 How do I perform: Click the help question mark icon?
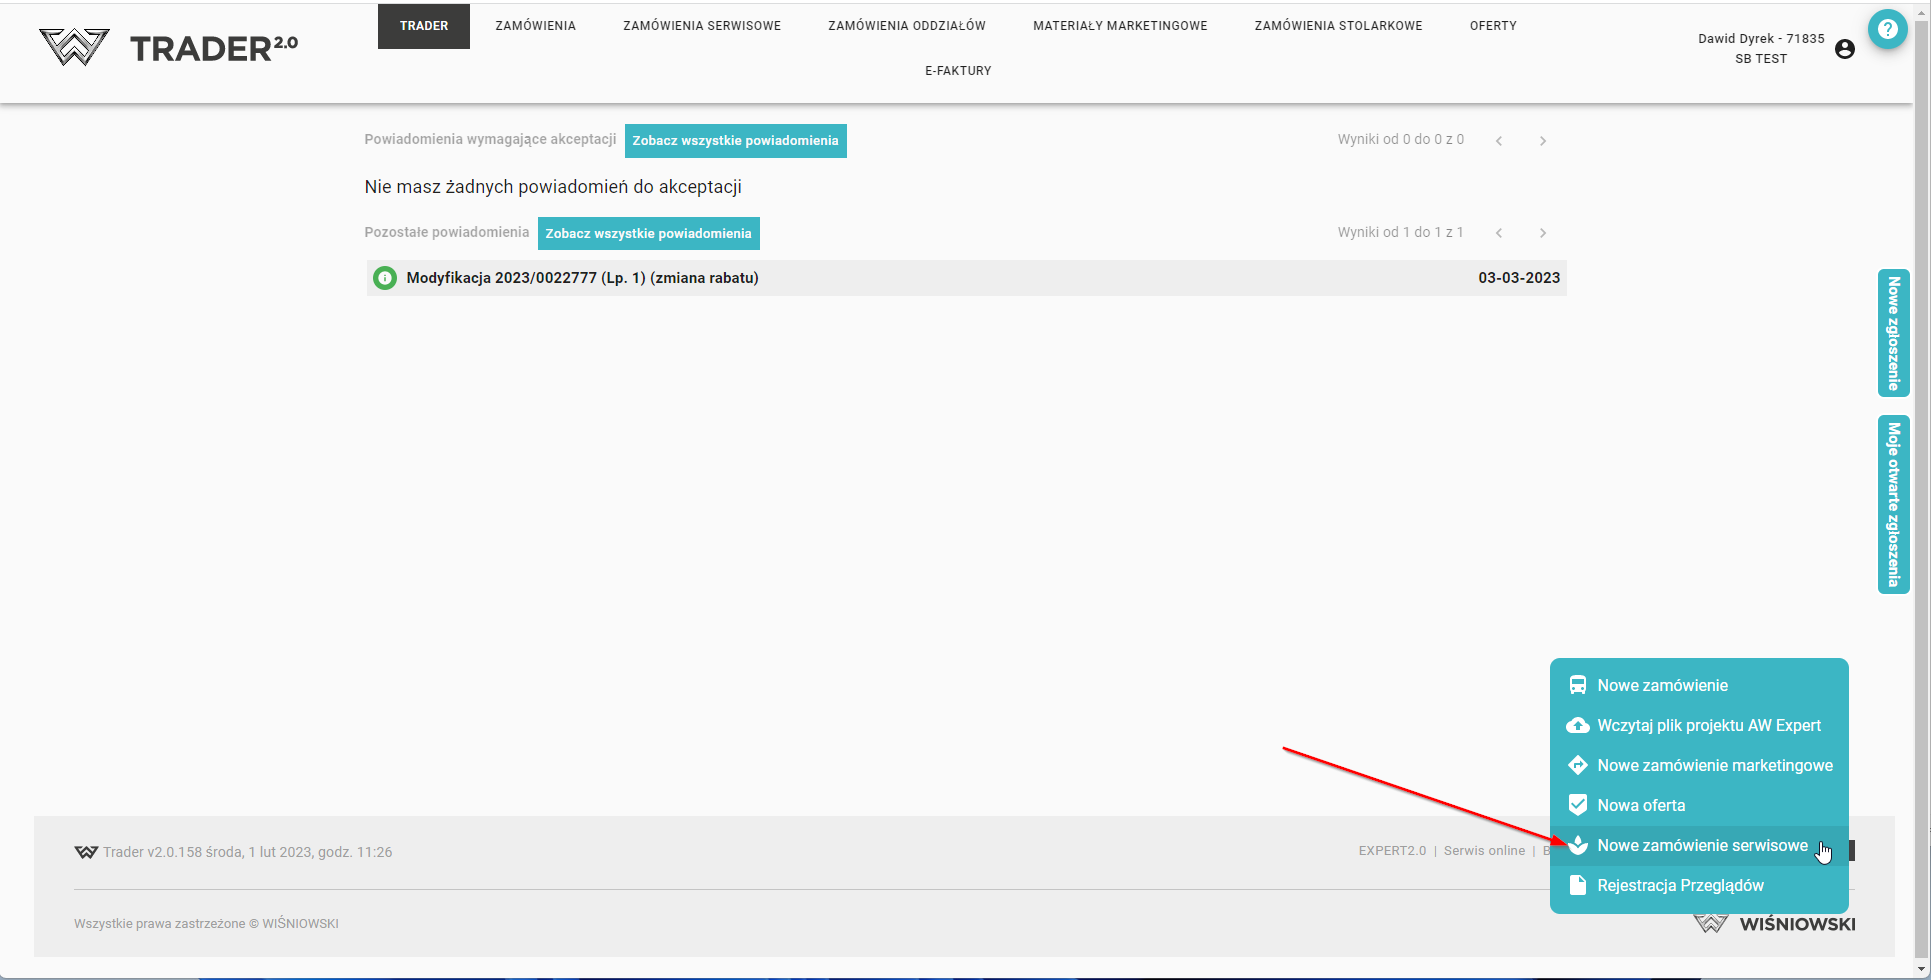(1887, 30)
